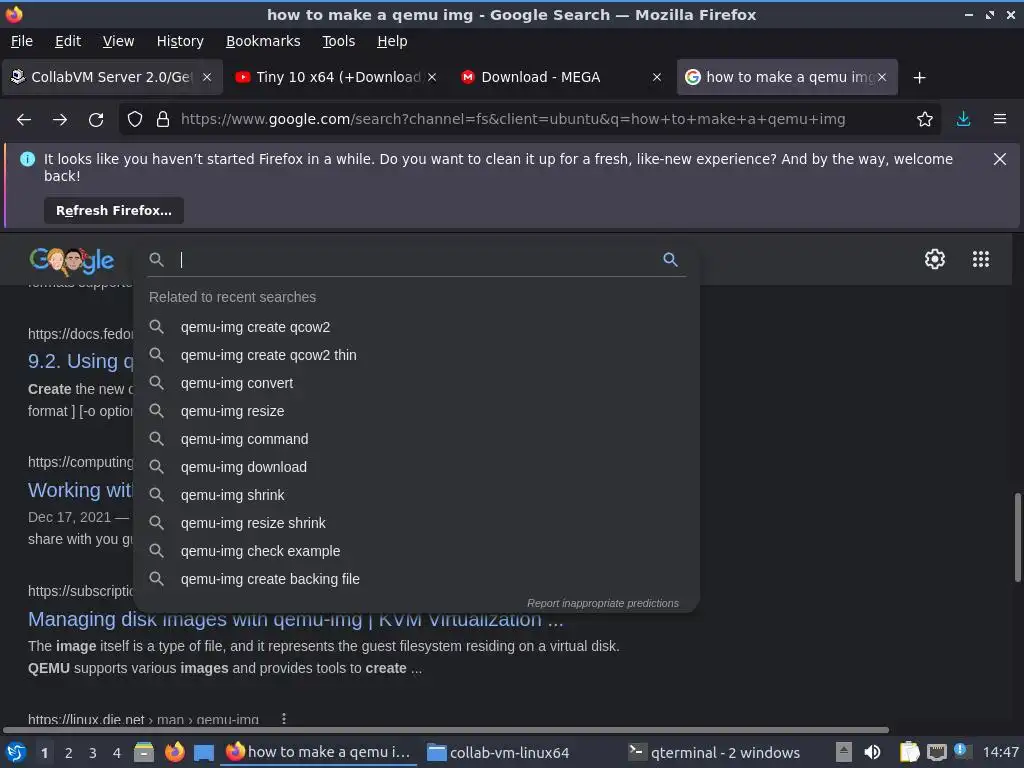The width and height of the screenshot is (1024, 768).
Task: Close the Download - MEGA tab
Action: 657,77
